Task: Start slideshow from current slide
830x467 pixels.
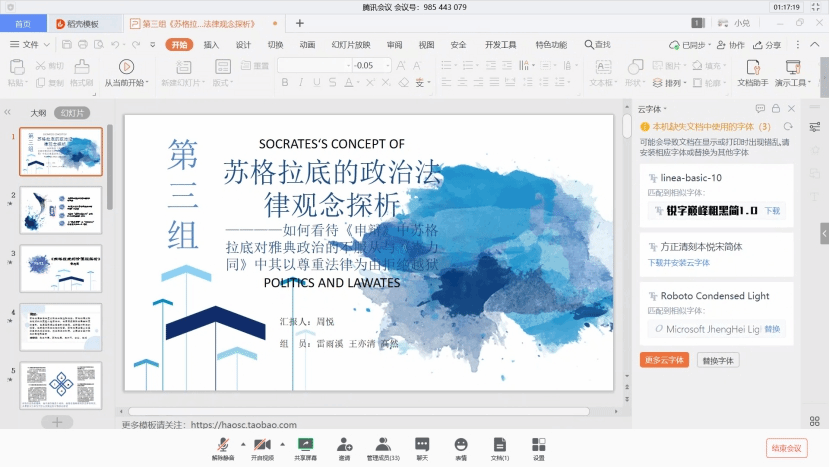Action: (125, 72)
